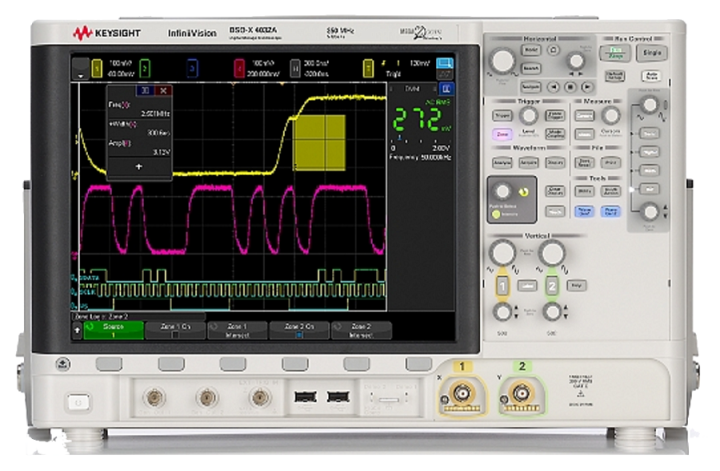Click the Print button
Screen dimensions: 720x471
coord(611,163)
